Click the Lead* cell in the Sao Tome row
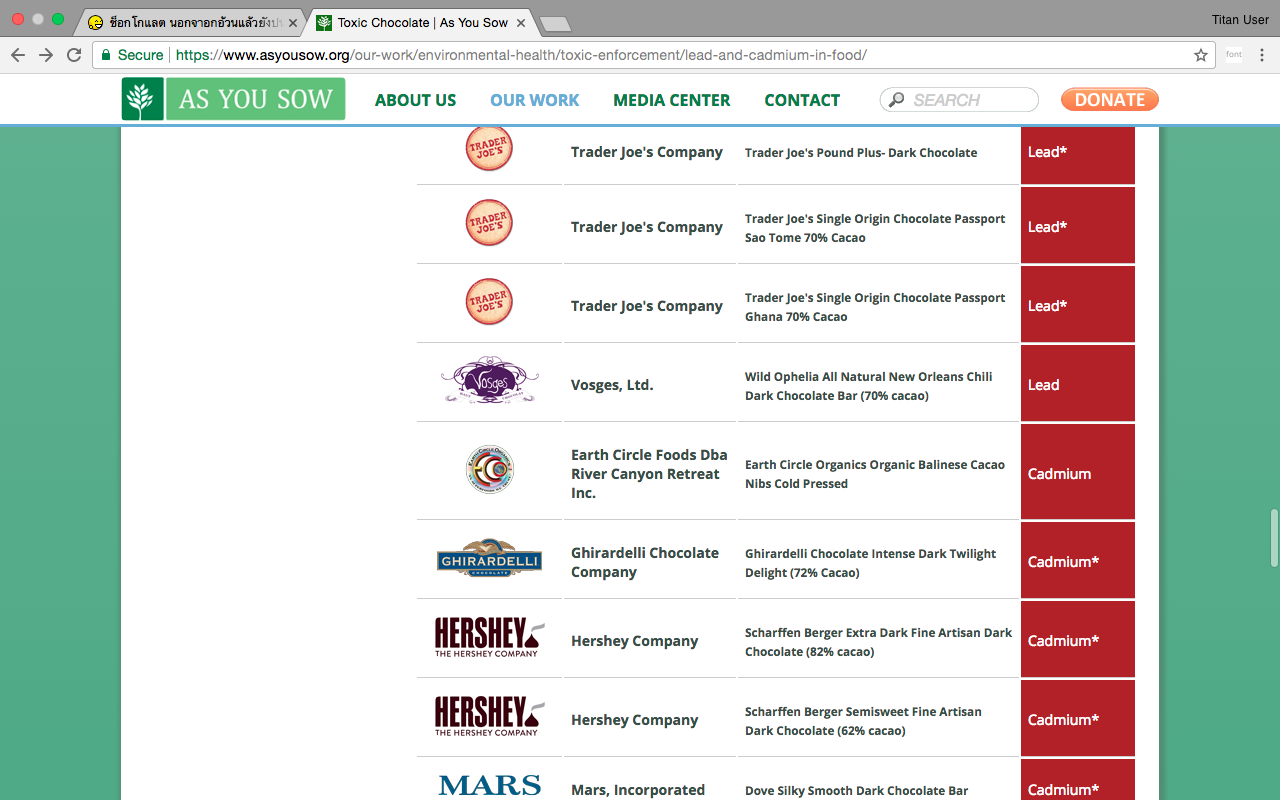1280x800 pixels. click(x=1078, y=225)
